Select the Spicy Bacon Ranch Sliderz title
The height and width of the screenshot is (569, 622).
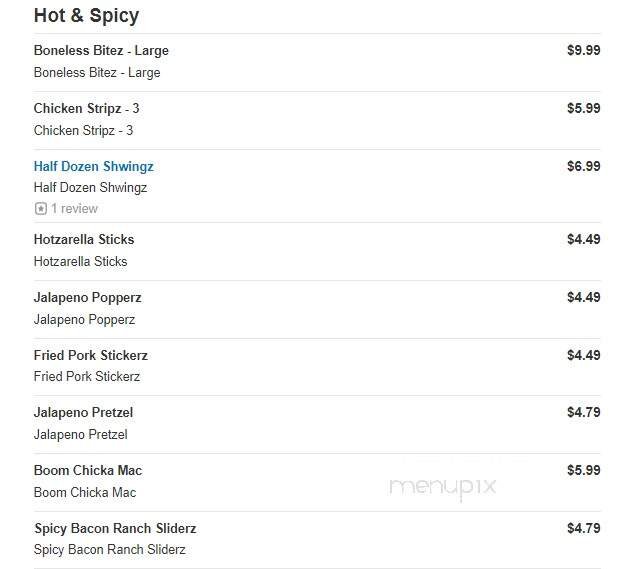click(x=115, y=529)
